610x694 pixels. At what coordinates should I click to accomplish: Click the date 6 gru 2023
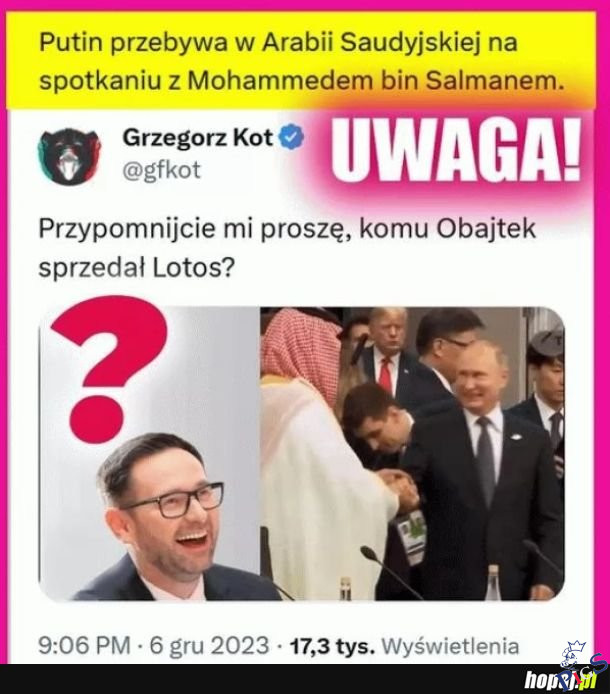209,646
